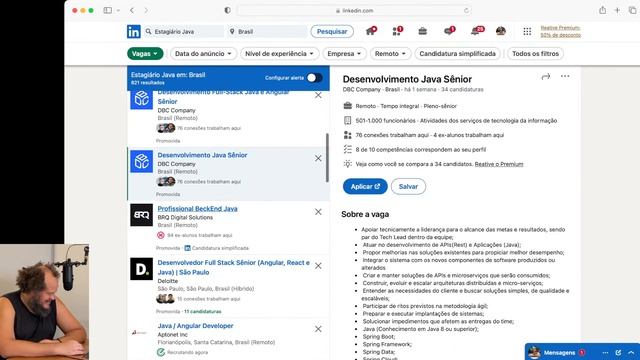Image resolution: width=640 pixels, height=360 pixels.
Task: Open the LinkedIn home logo
Action: [x=133, y=31]
